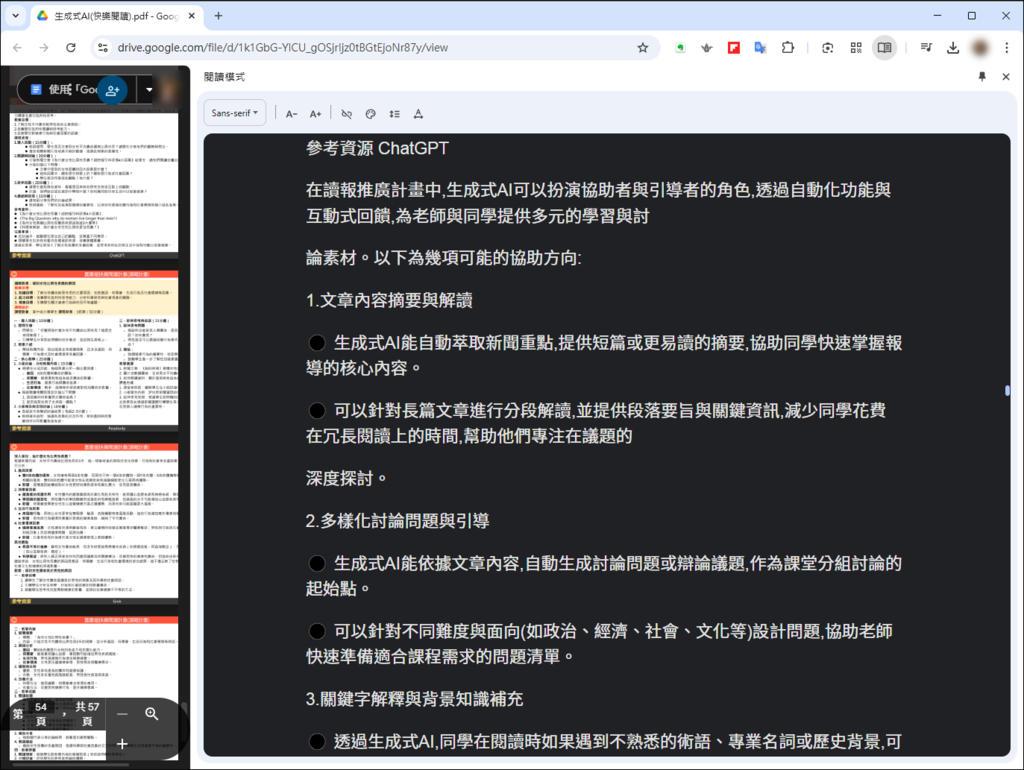Decrease reading mode font size
1024x770 pixels.
tap(291, 114)
